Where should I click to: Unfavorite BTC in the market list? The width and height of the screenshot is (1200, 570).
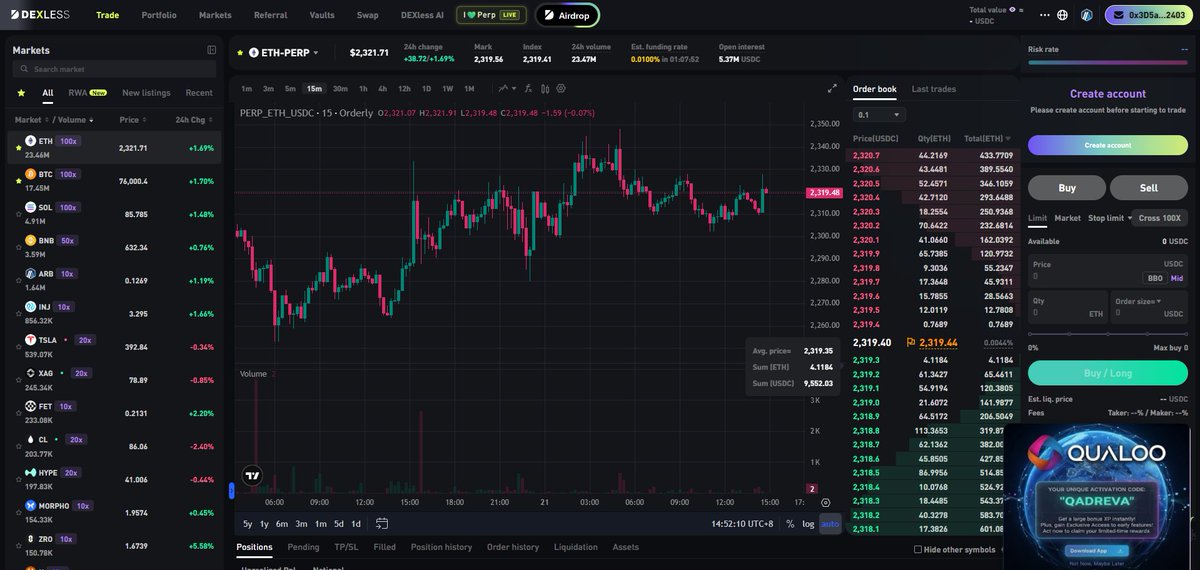tap(17, 181)
